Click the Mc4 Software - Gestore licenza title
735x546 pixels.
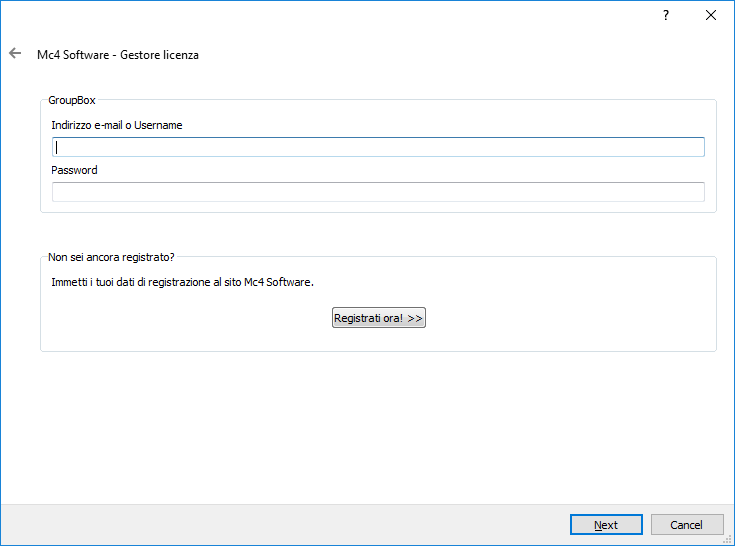(x=118, y=55)
